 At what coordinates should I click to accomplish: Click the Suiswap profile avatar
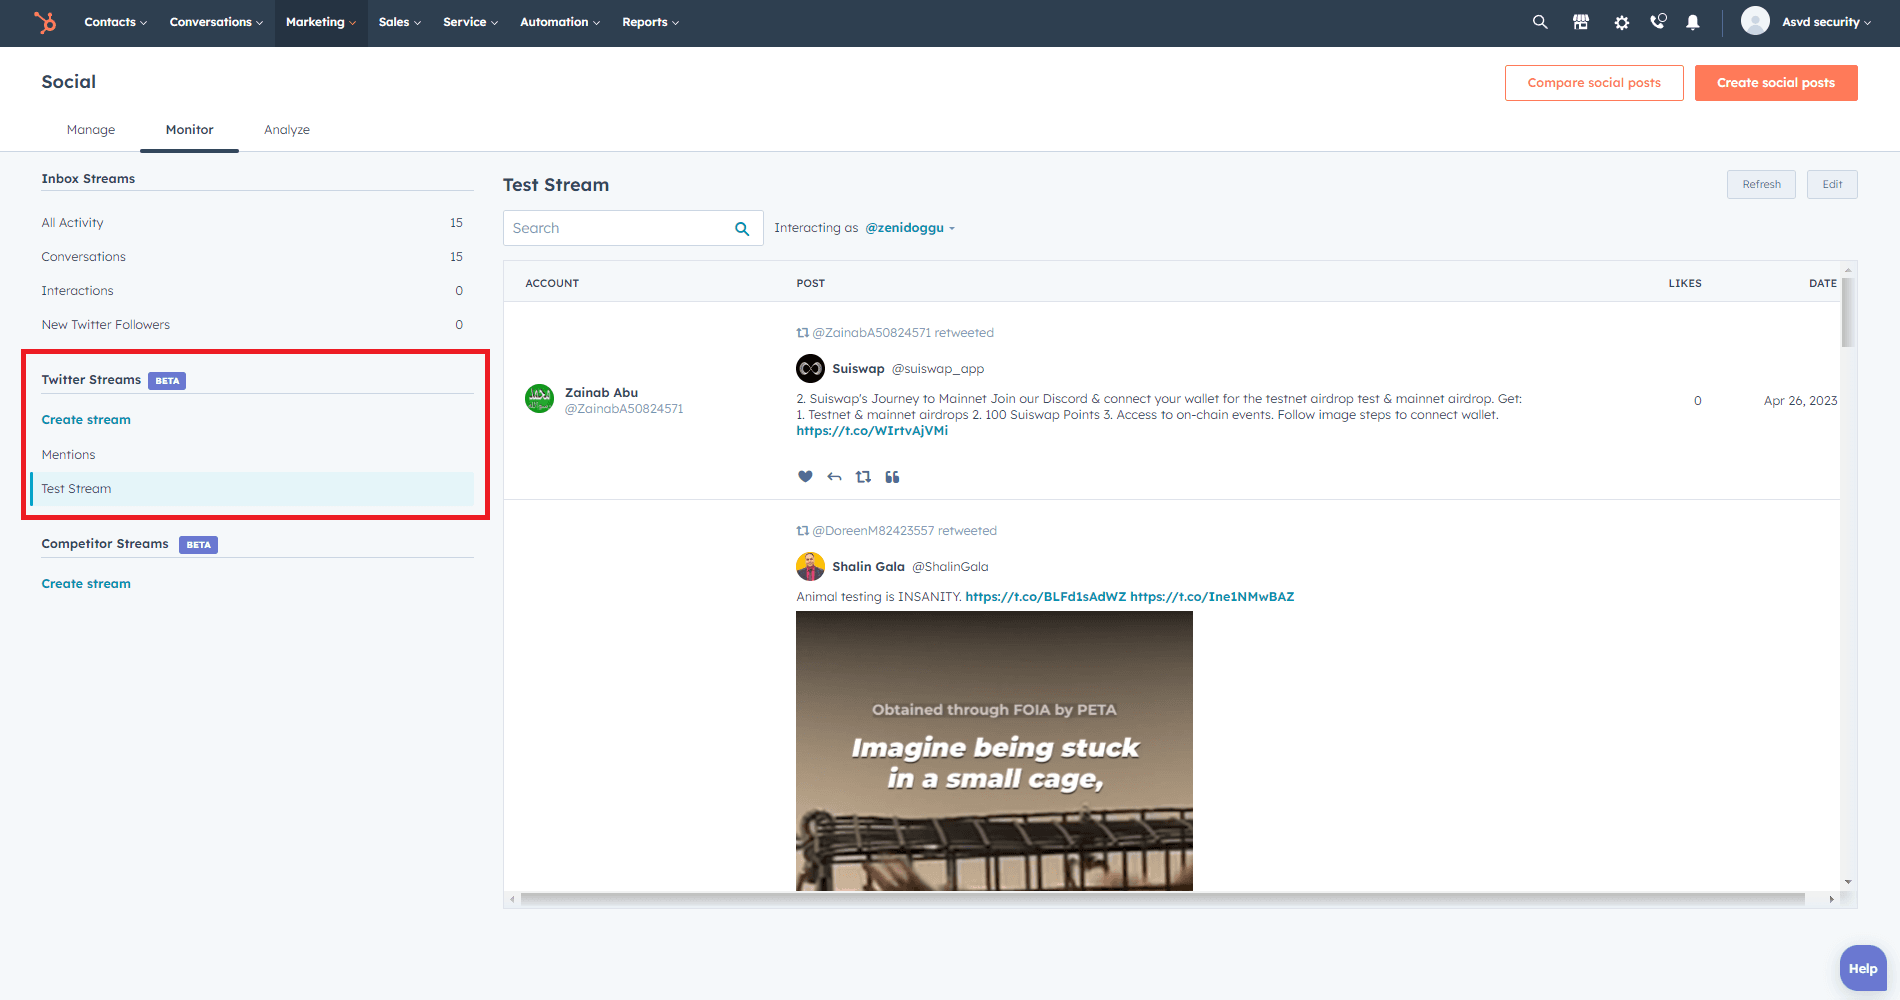pos(810,369)
